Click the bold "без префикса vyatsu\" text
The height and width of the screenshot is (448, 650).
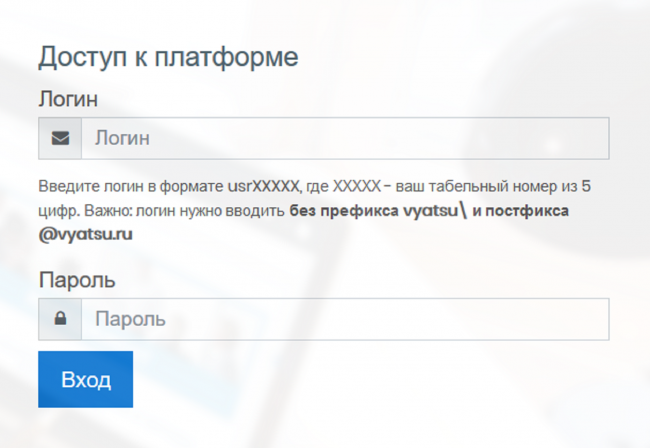tap(378, 211)
